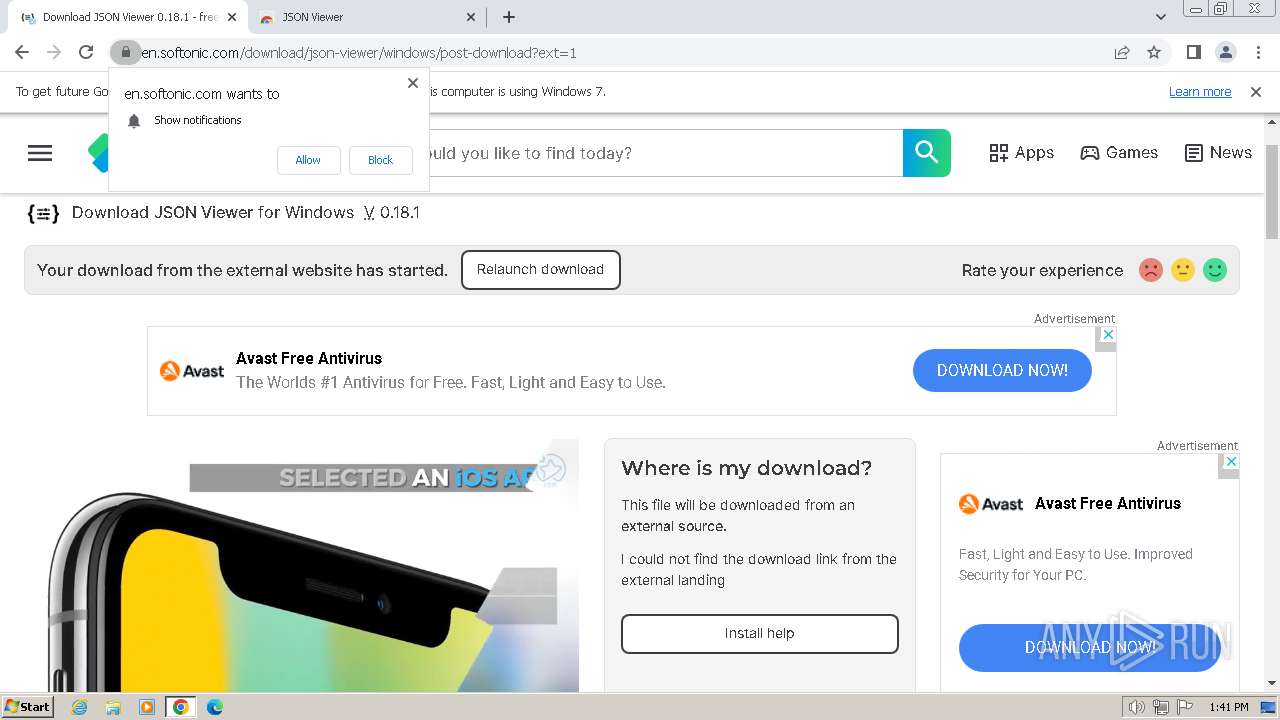Open the Games section
Viewport: 1280px width, 720px height.
[x=1119, y=153]
